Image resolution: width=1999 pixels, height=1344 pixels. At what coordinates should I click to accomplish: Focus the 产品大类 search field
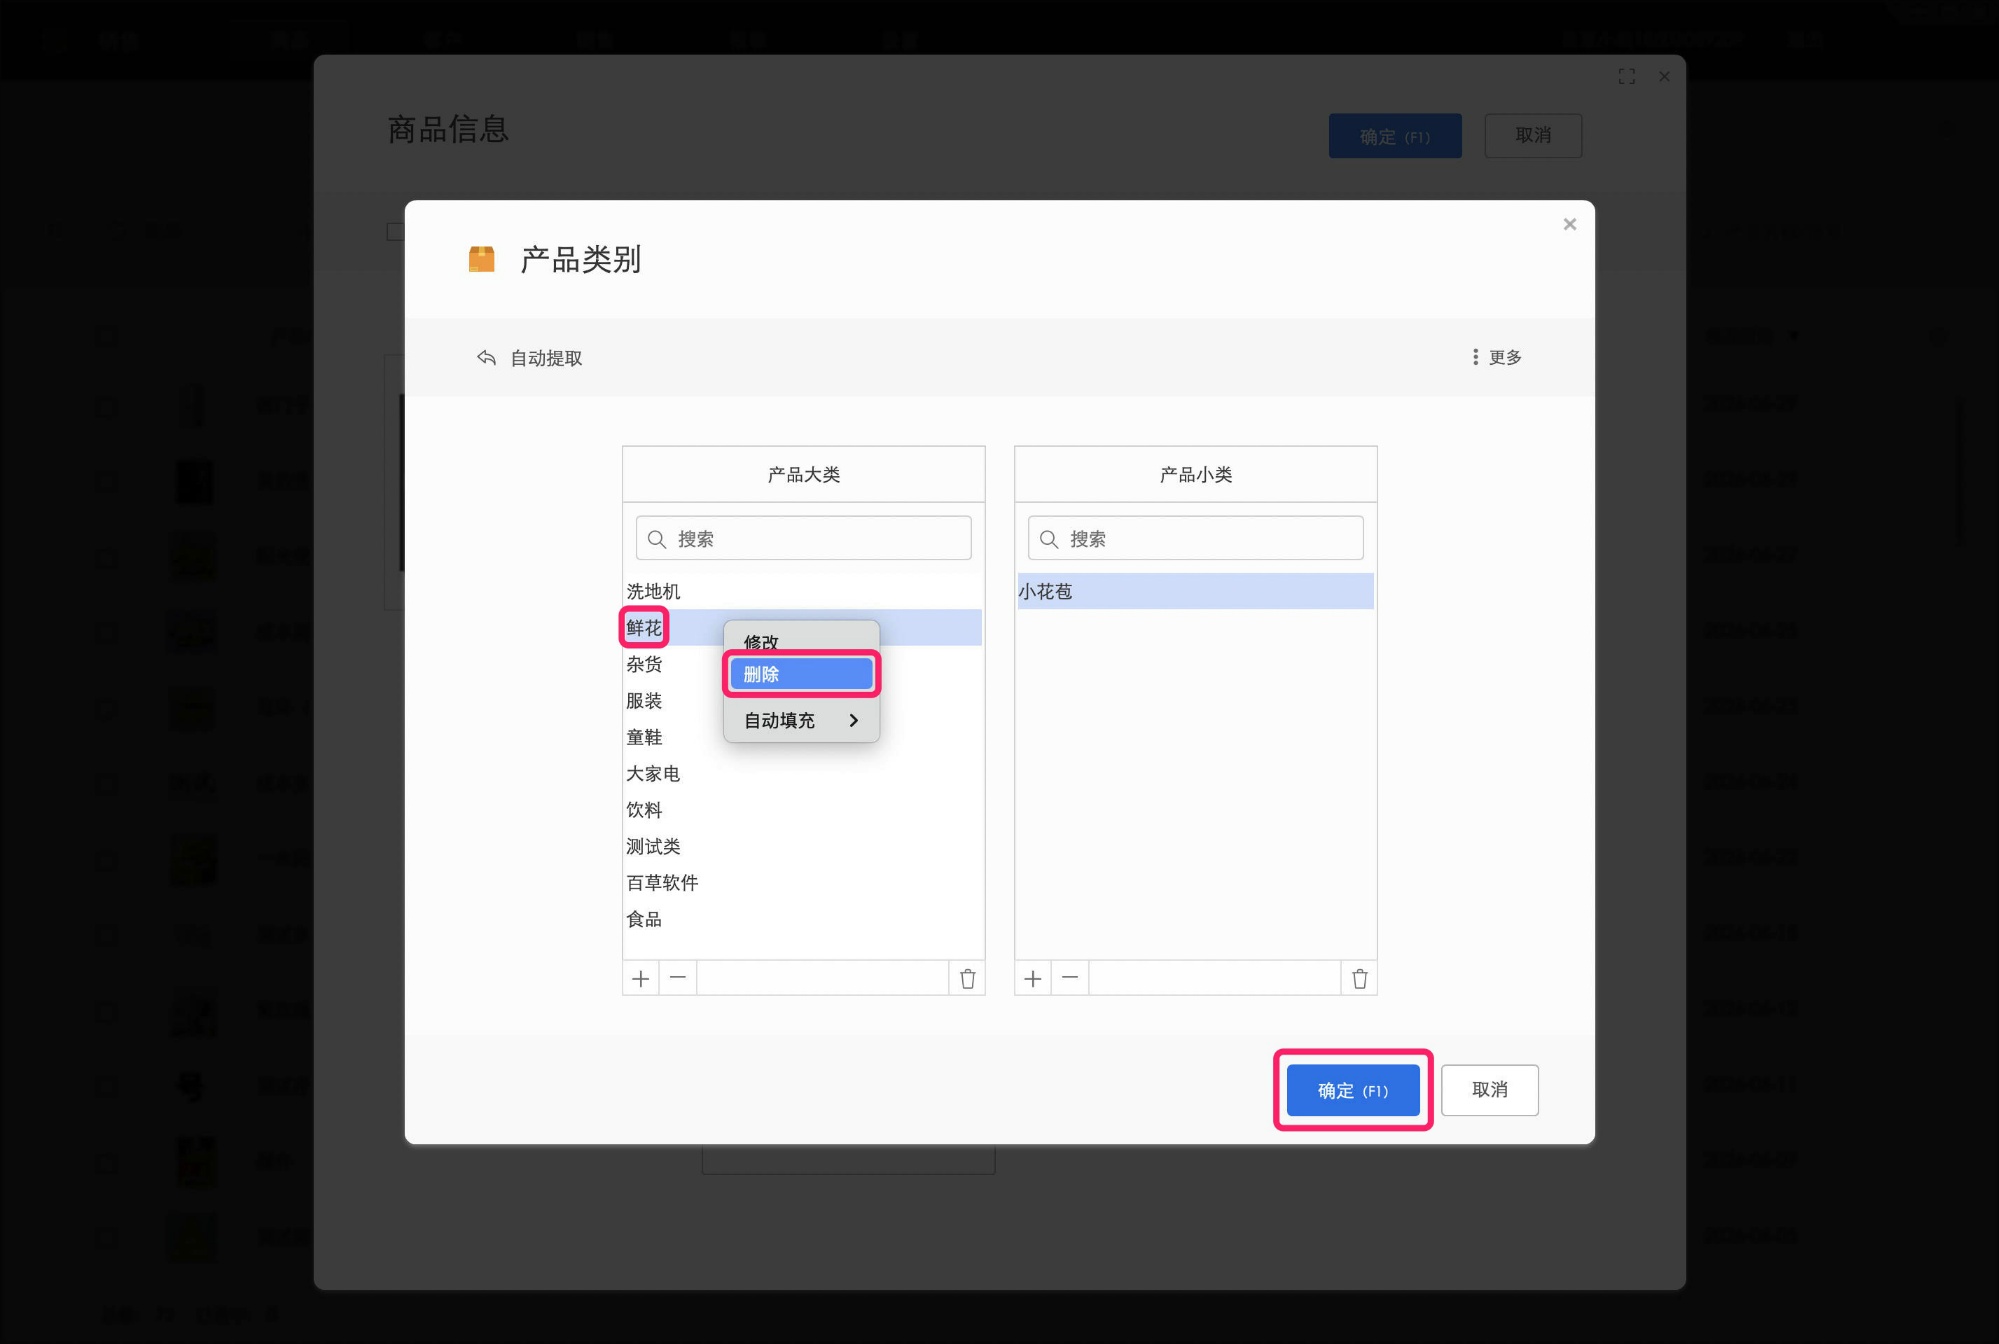coord(804,539)
